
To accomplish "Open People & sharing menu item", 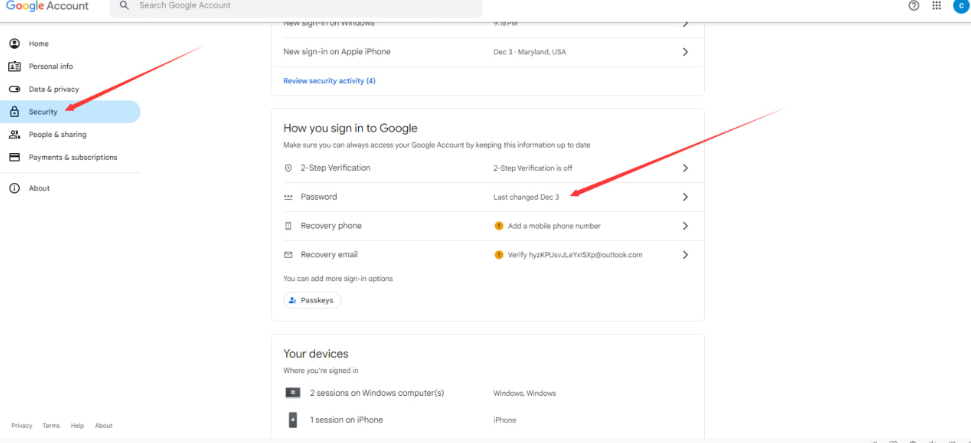I will coord(57,134).
